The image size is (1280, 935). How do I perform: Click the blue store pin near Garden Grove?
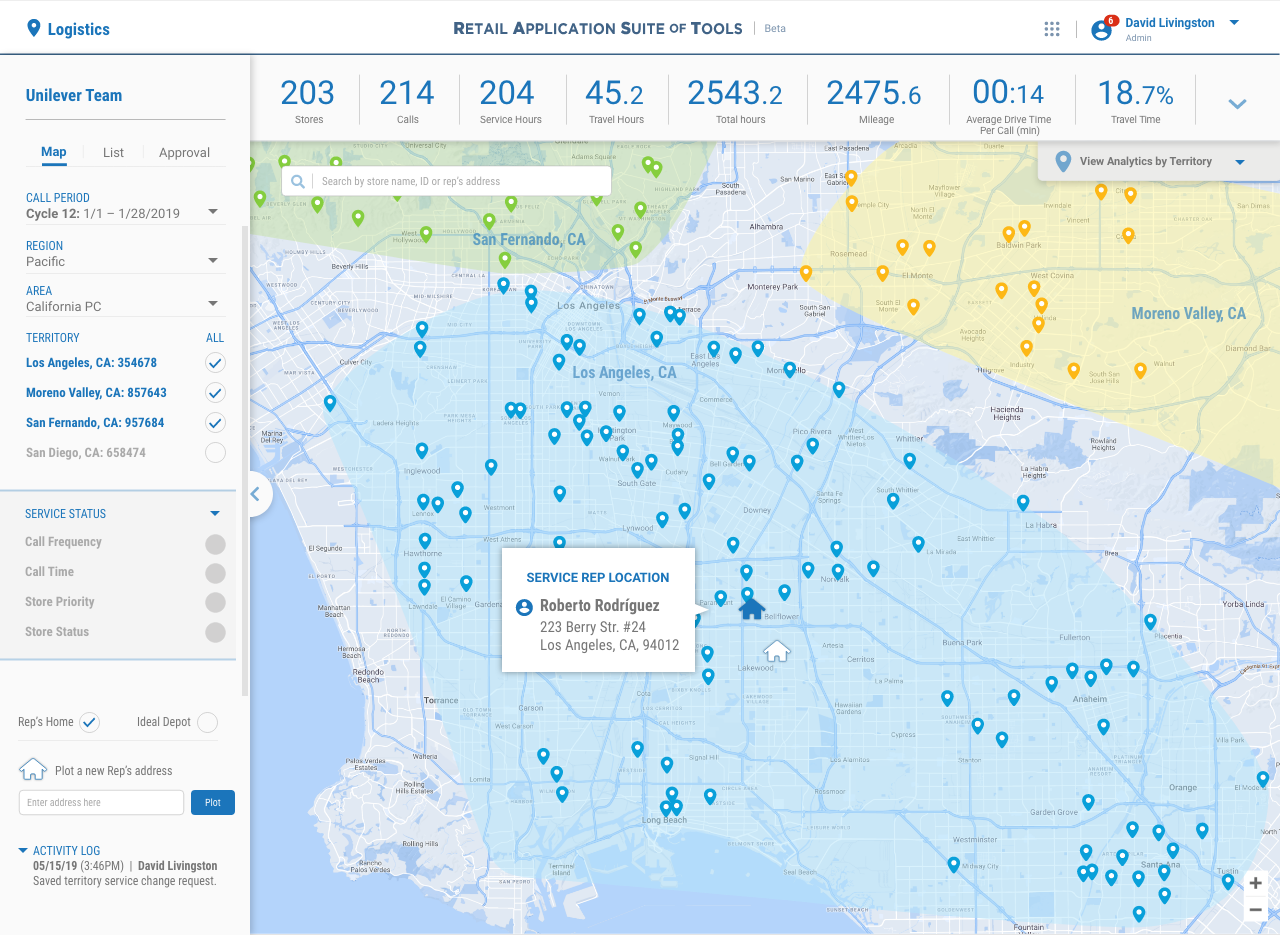(1088, 802)
